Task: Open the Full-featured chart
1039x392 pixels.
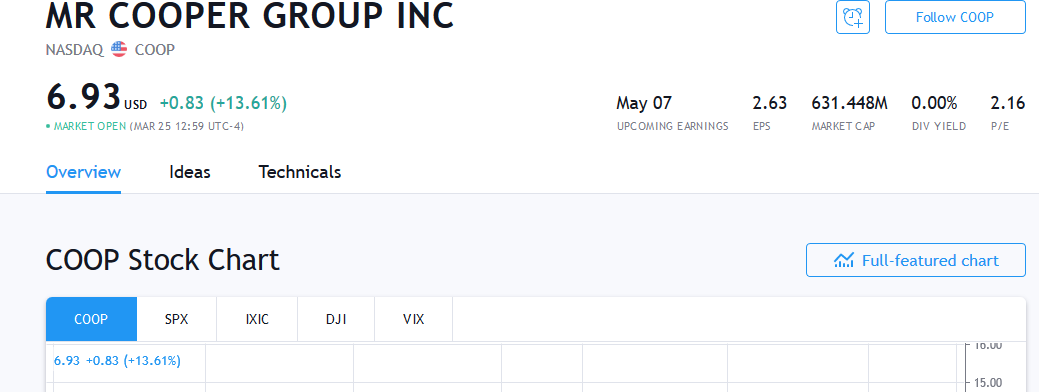Action: [x=916, y=260]
